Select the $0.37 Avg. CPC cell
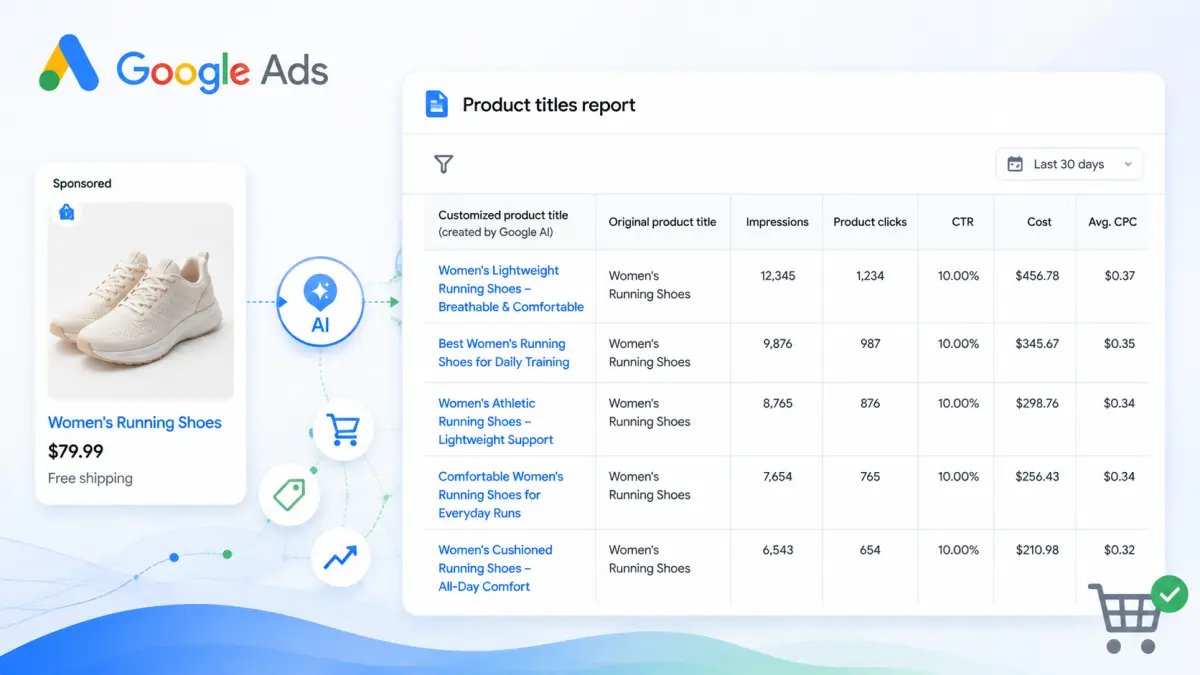1200x675 pixels. pos(1119,275)
